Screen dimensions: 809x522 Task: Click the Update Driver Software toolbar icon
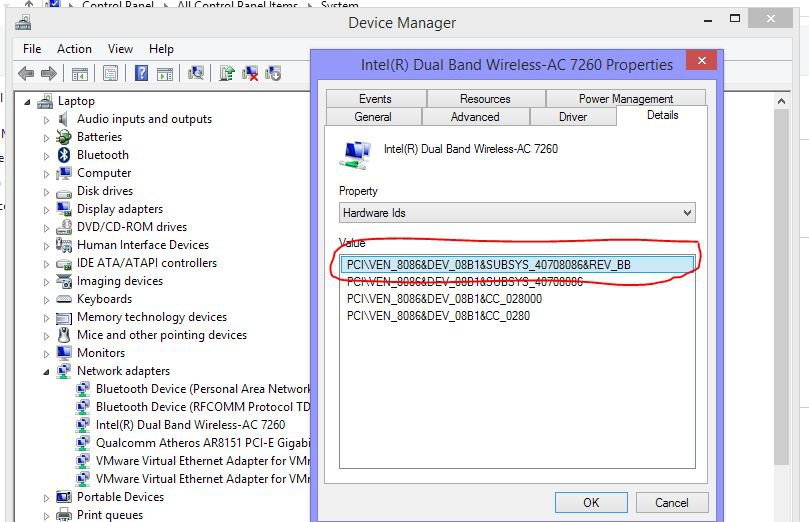tap(226, 73)
